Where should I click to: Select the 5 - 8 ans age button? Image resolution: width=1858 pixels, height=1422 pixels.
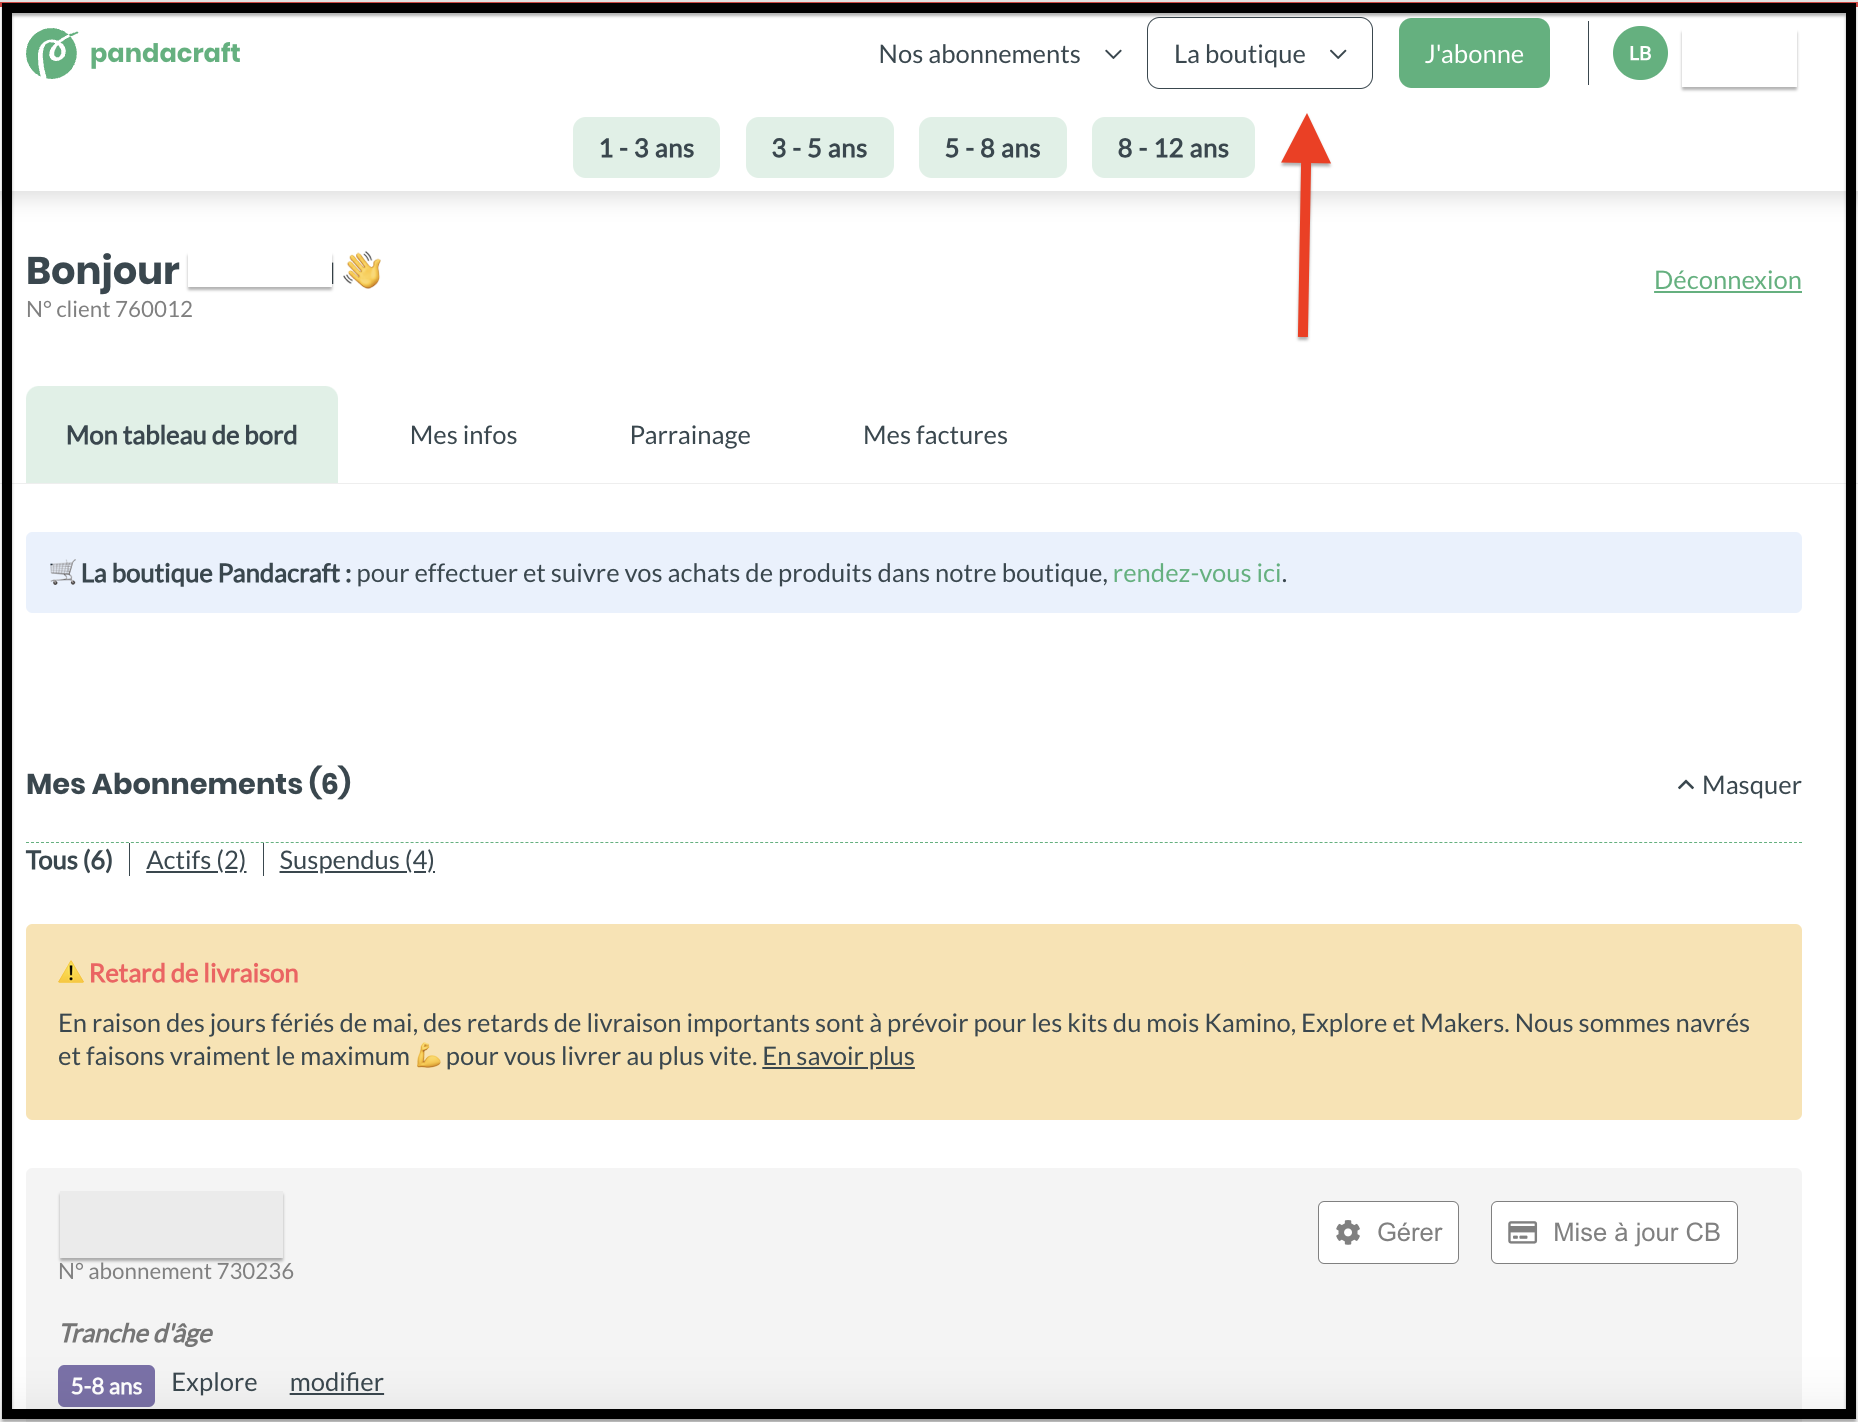(x=992, y=148)
